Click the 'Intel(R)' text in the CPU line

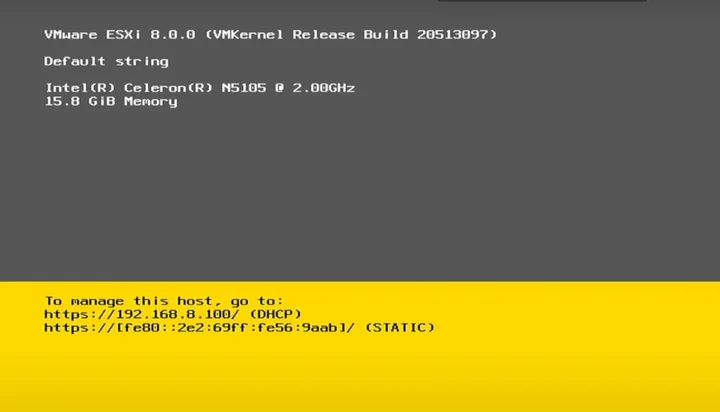pos(79,88)
